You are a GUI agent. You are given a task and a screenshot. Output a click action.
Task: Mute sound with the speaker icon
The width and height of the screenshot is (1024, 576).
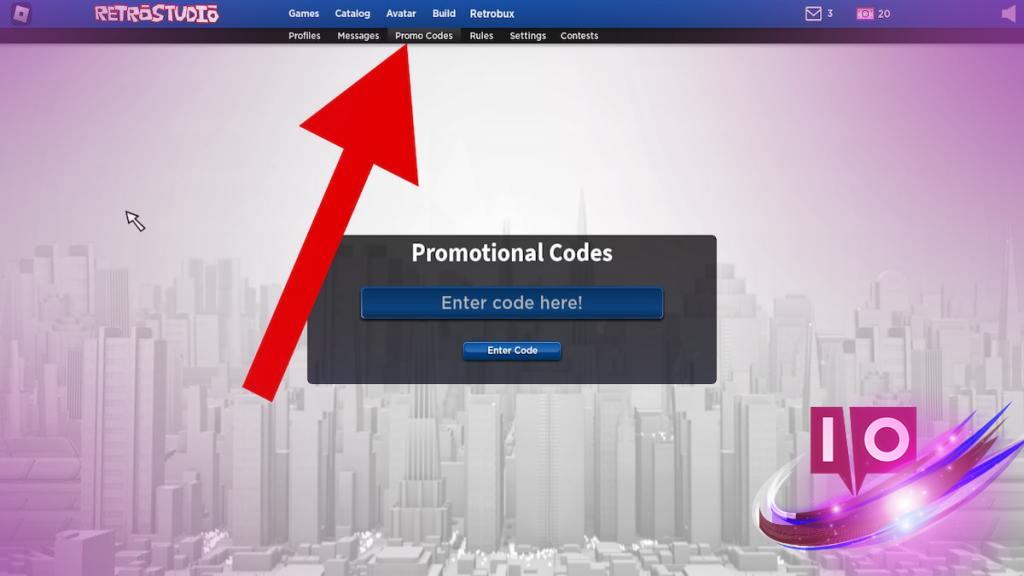1009,14
